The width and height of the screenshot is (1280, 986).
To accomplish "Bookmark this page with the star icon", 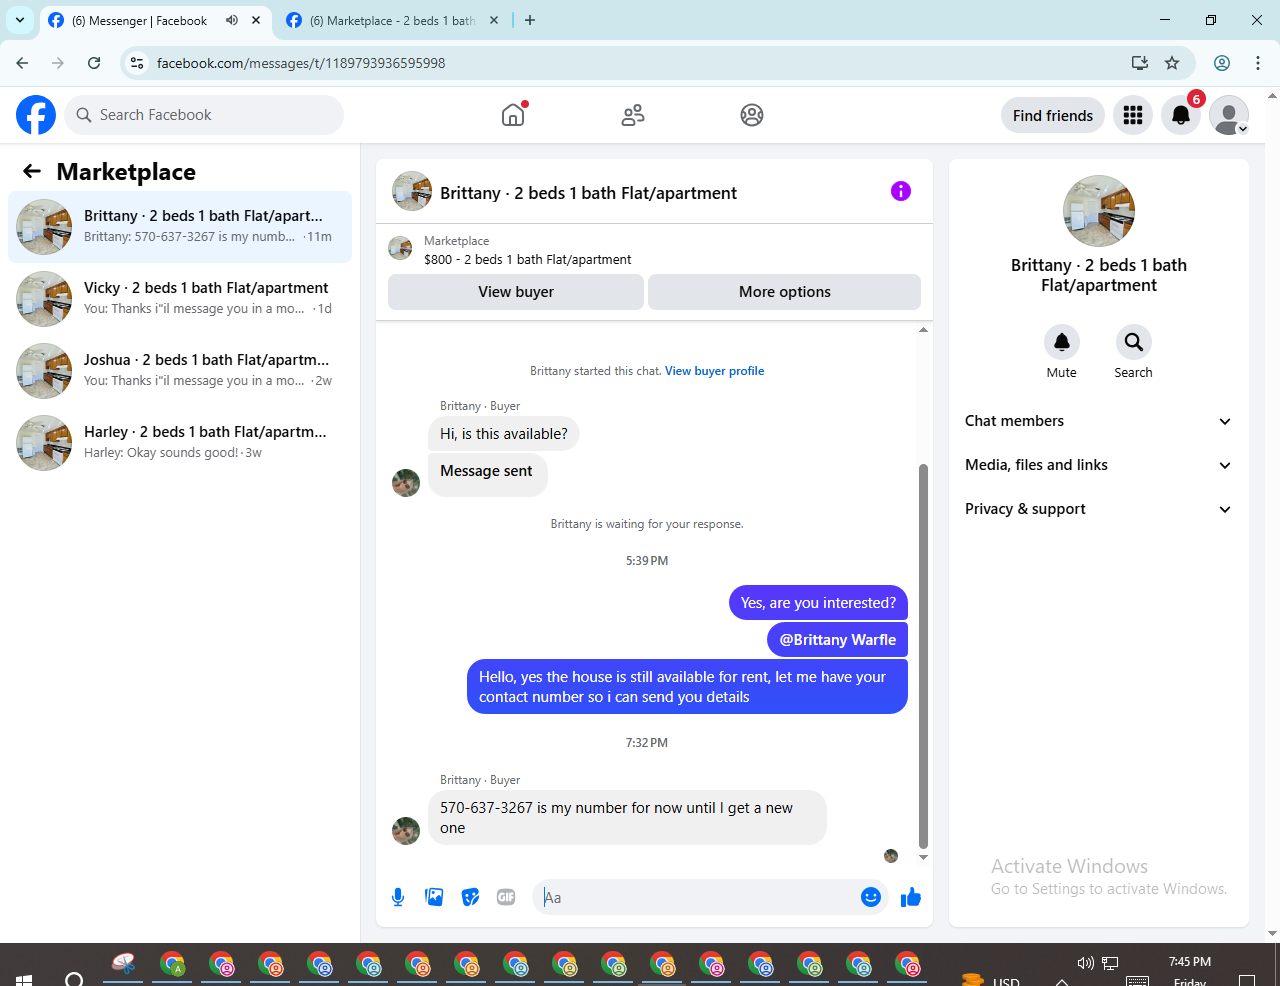I will tap(1172, 63).
